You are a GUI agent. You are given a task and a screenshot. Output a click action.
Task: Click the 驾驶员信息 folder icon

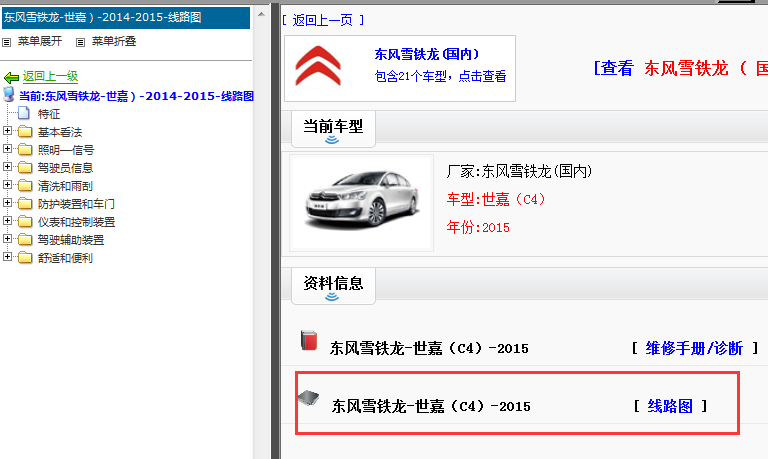[x=25, y=168]
